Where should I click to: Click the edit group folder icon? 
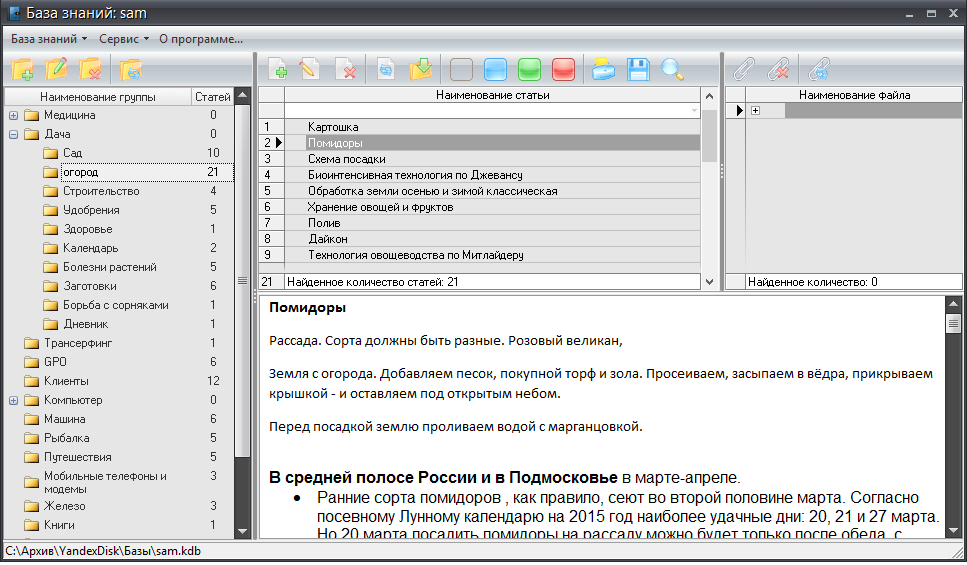click(x=57, y=69)
